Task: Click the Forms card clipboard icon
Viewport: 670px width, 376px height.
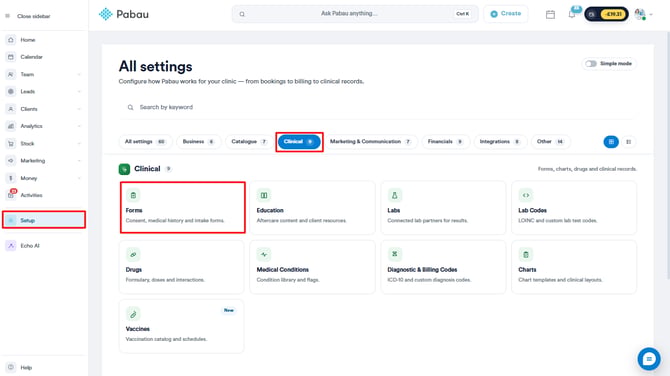Action: click(133, 195)
